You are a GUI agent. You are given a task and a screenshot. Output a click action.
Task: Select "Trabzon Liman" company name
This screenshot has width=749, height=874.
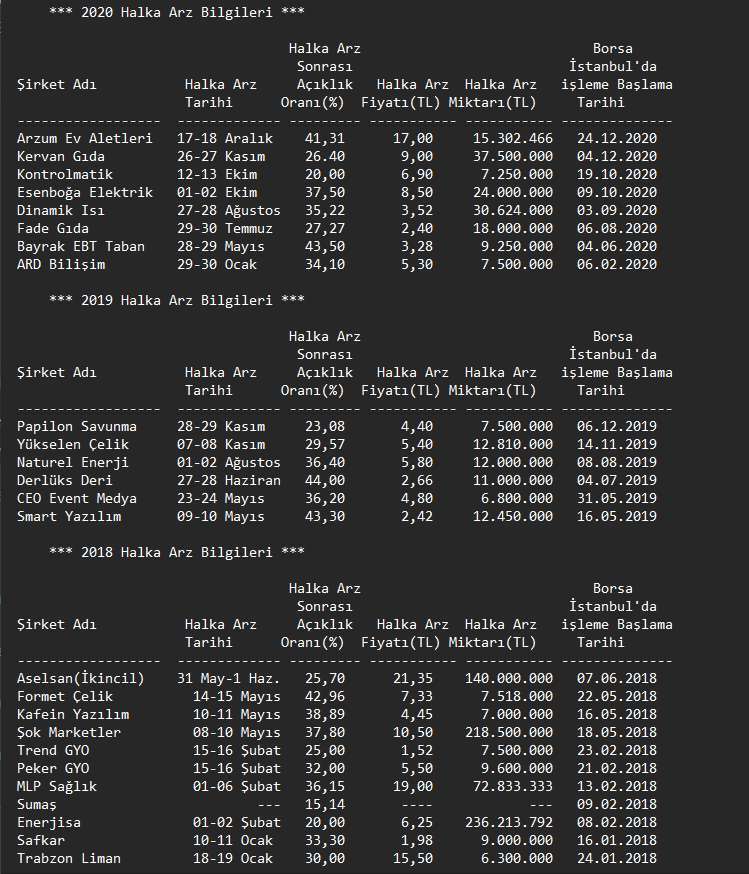pos(69,858)
